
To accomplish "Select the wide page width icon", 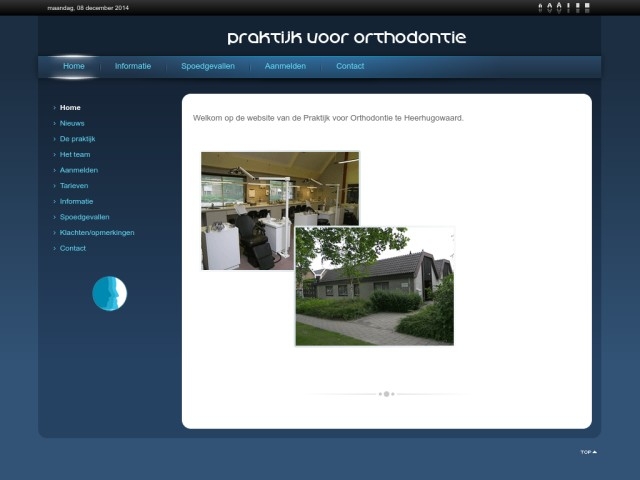I will point(588,7).
